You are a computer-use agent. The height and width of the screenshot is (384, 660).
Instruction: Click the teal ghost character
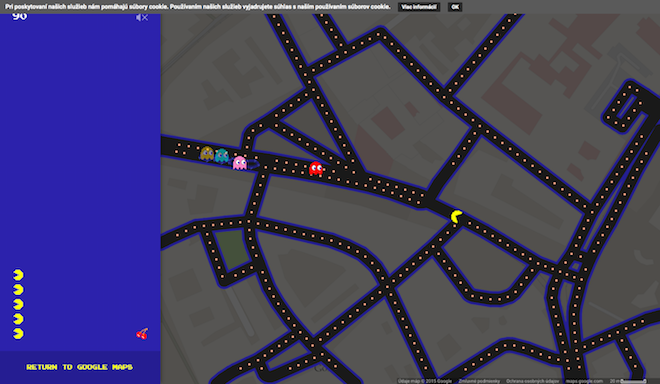click(221, 156)
